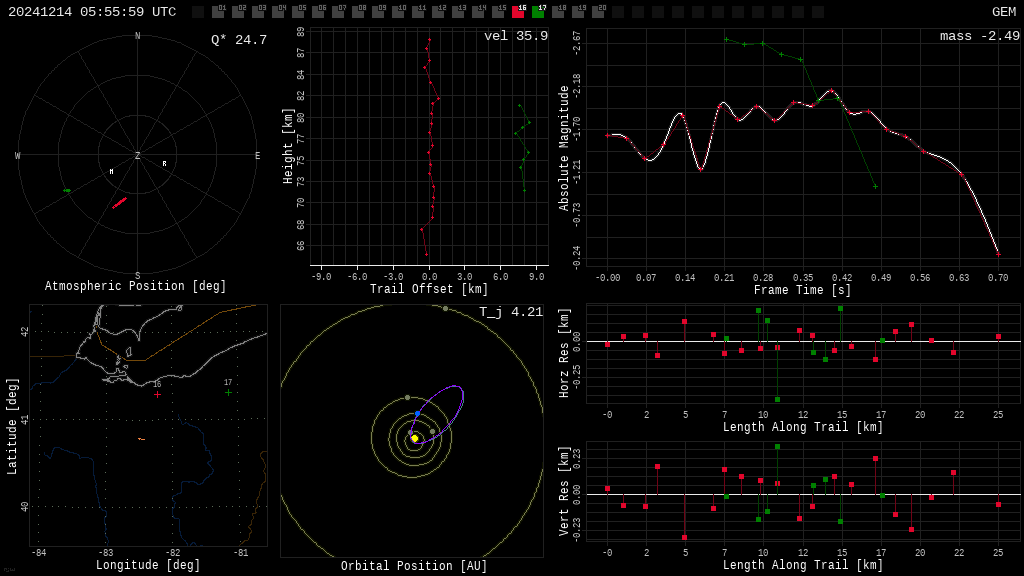Screen dimensions: 1024x576
Task: Select station indicator 13
Action: [458, 11]
